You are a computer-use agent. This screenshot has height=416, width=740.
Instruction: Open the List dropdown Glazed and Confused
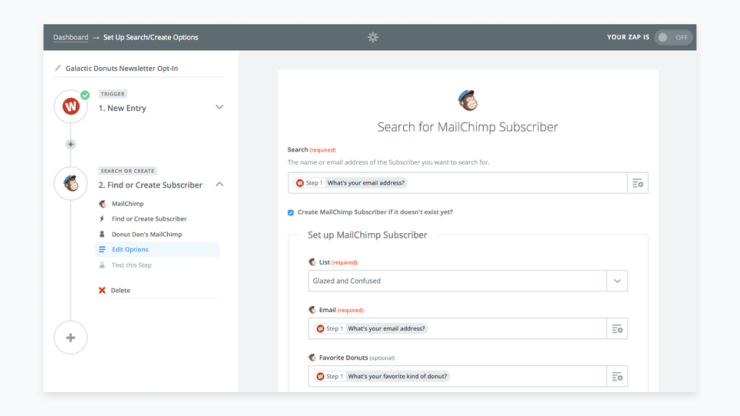(x=468, y=281)
